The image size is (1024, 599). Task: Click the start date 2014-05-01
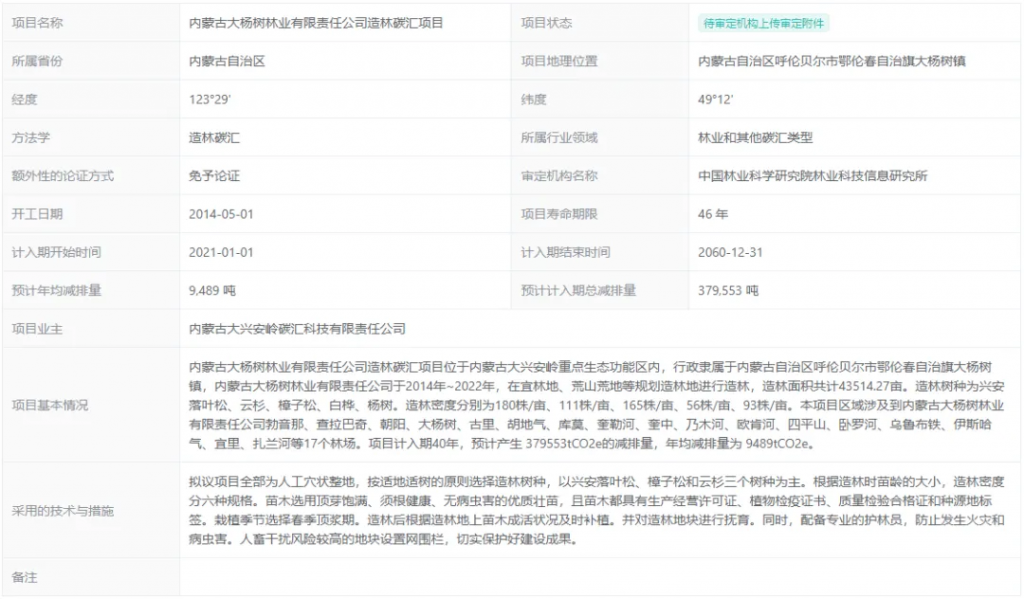pos(221,214)
